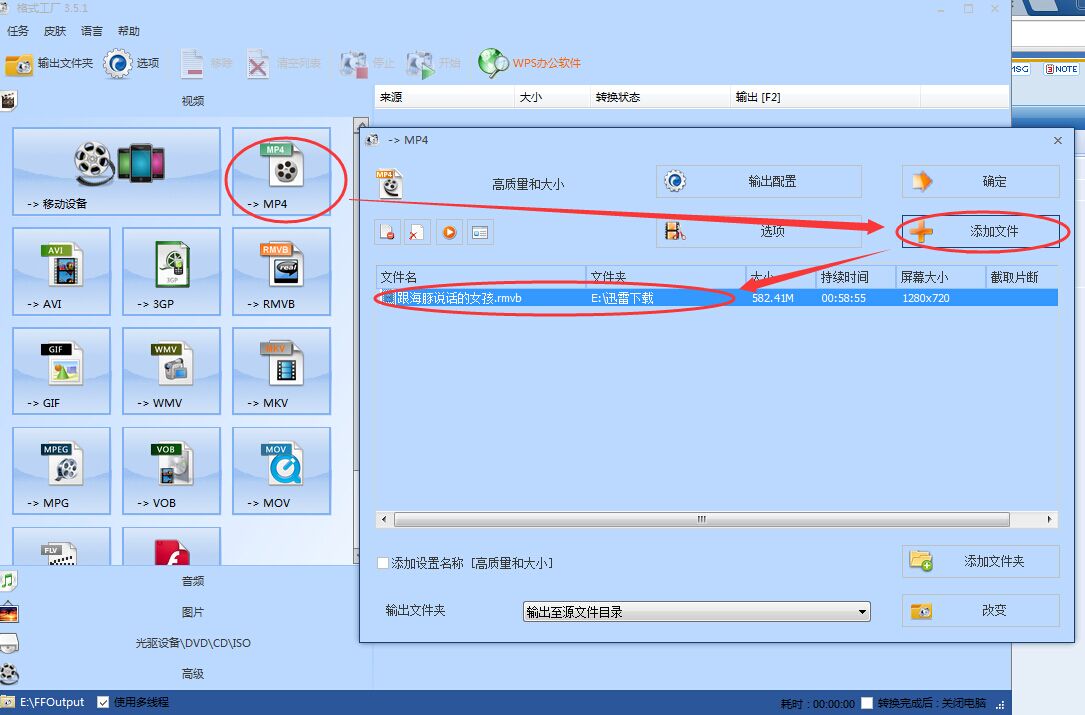The height and width of the screenshot is (715, 1085).
Task: Open the 任务 menu
Action: pyautogui.click(x=17, y=31)
